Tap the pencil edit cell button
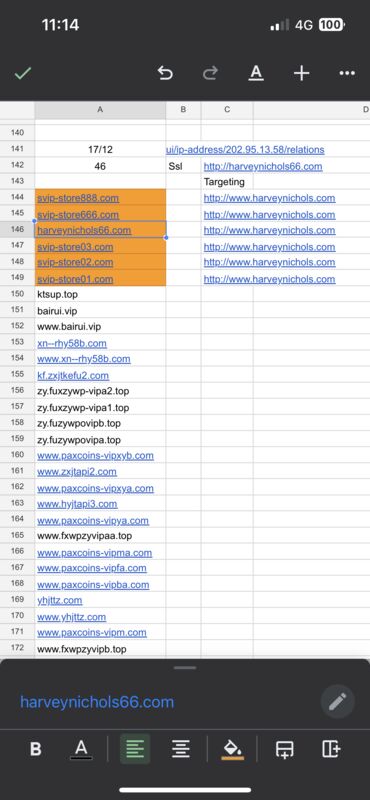Viewport: 370px width, 800px height. tap(337, 702)
